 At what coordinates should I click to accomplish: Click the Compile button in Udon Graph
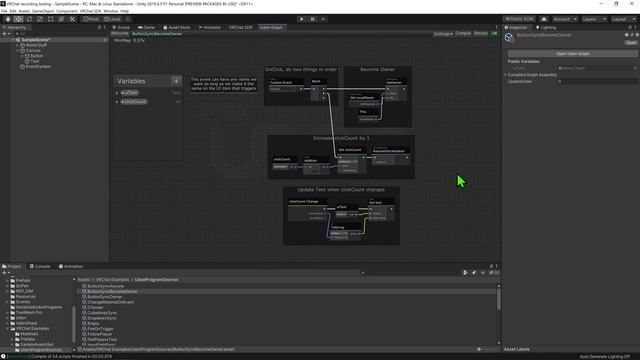(463, 33)
